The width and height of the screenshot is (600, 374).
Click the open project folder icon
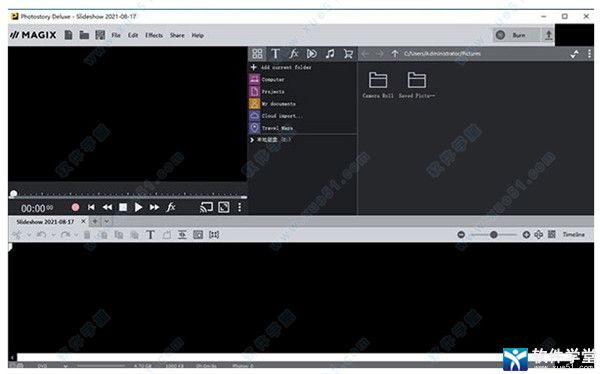(84, 35)
